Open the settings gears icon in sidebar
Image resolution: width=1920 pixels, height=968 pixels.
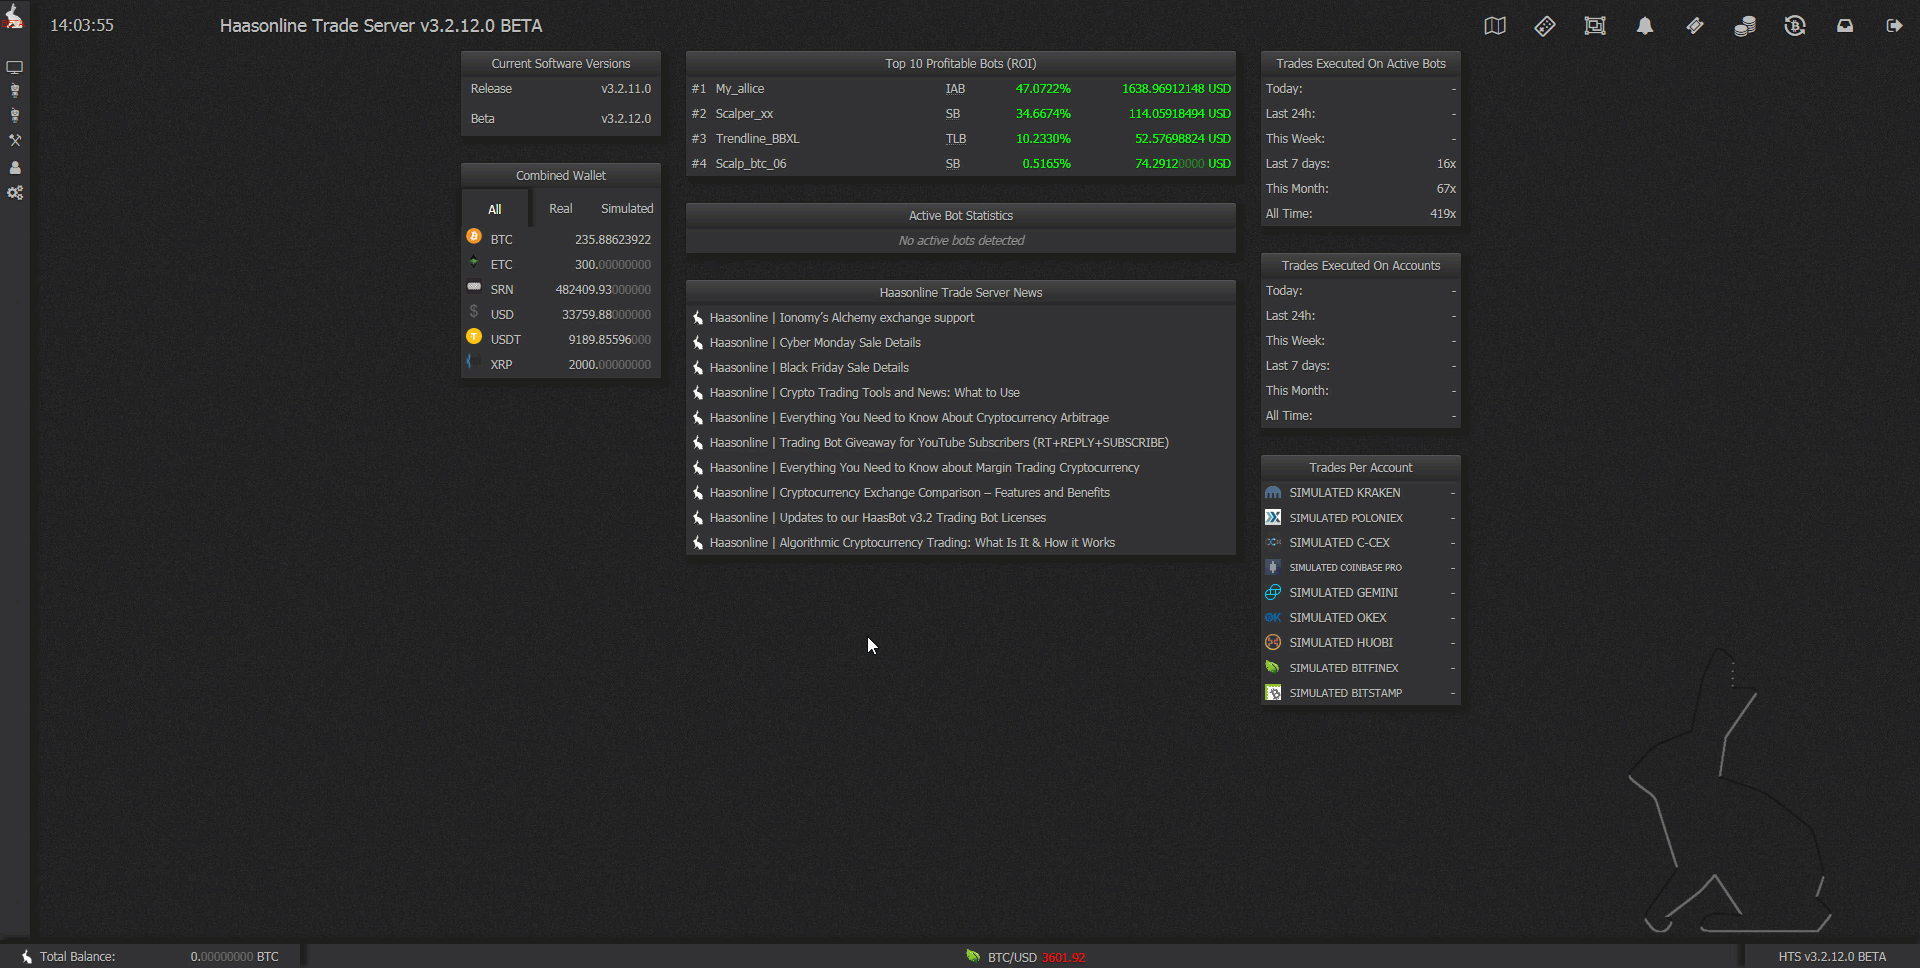14,193
